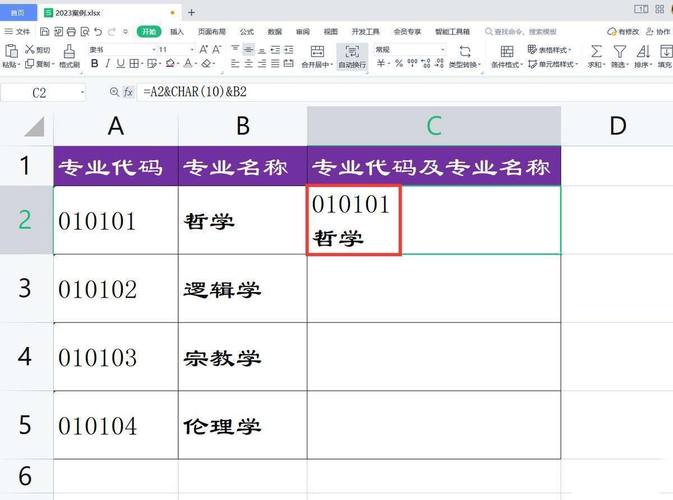673x500 pixels.
Task: Open a new tab with plus button
Action: (x=191, y=12)
